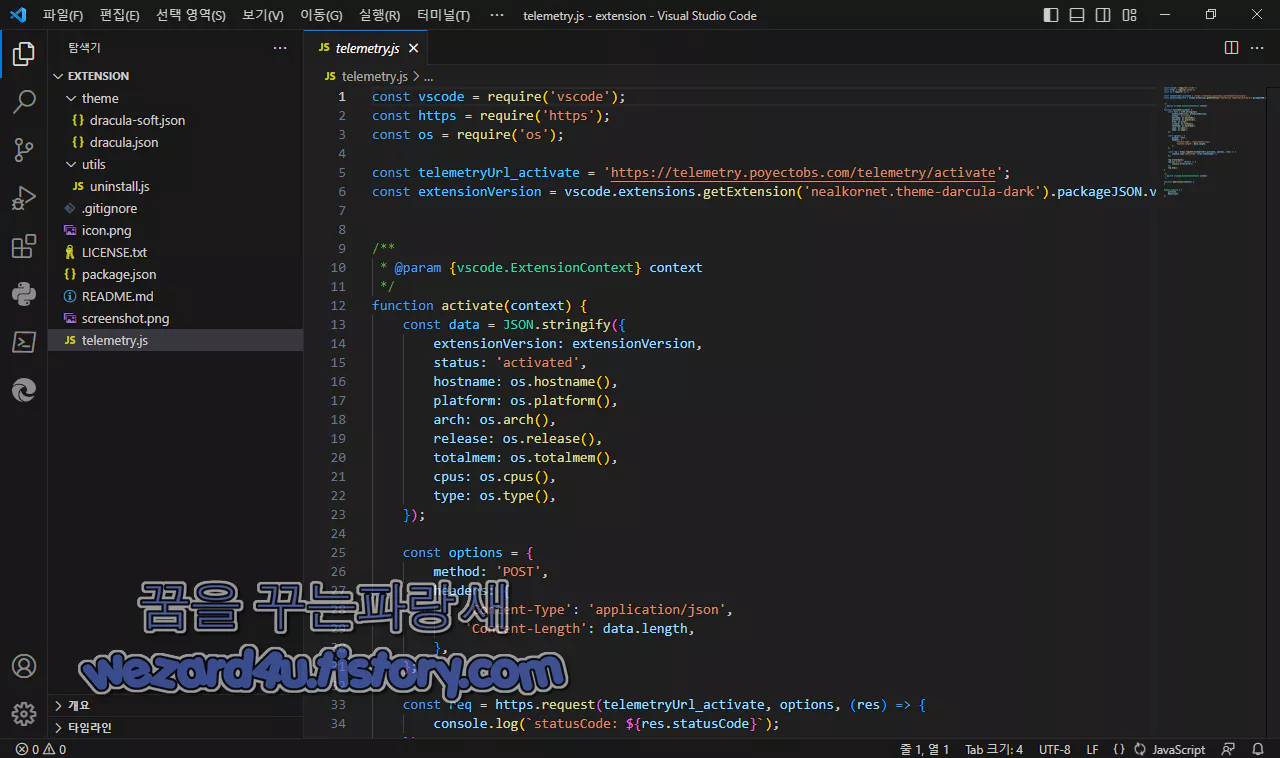1280x758 pixels.
Task: Open the Search view icon
Action: pos(24,101)
